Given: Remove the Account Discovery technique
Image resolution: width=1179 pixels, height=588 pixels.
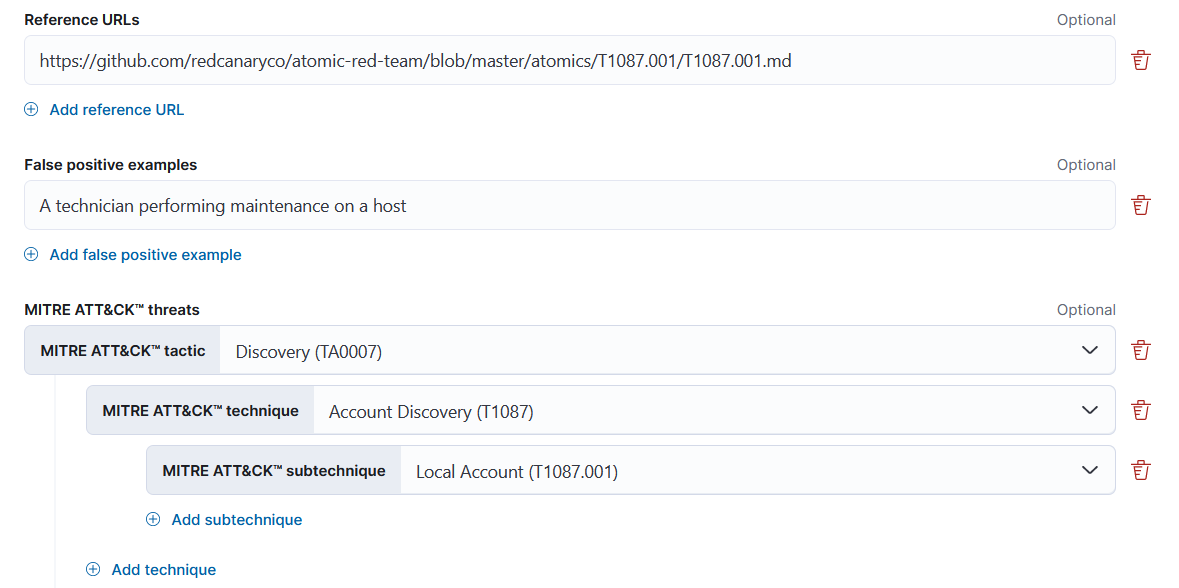Looking at the screenshot, I should click(1141, 410).
